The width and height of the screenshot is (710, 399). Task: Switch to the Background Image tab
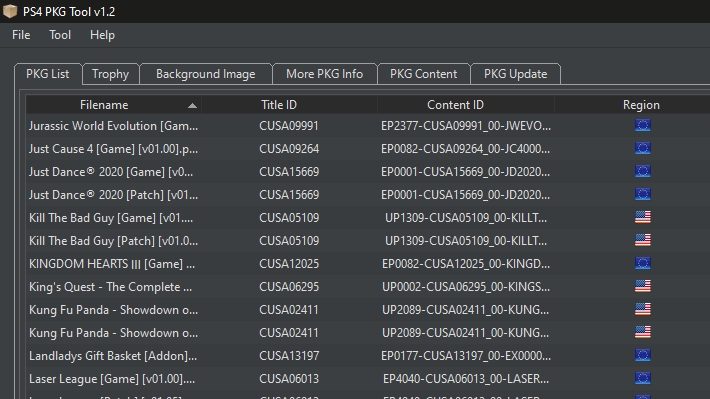(x=206, y=74)
